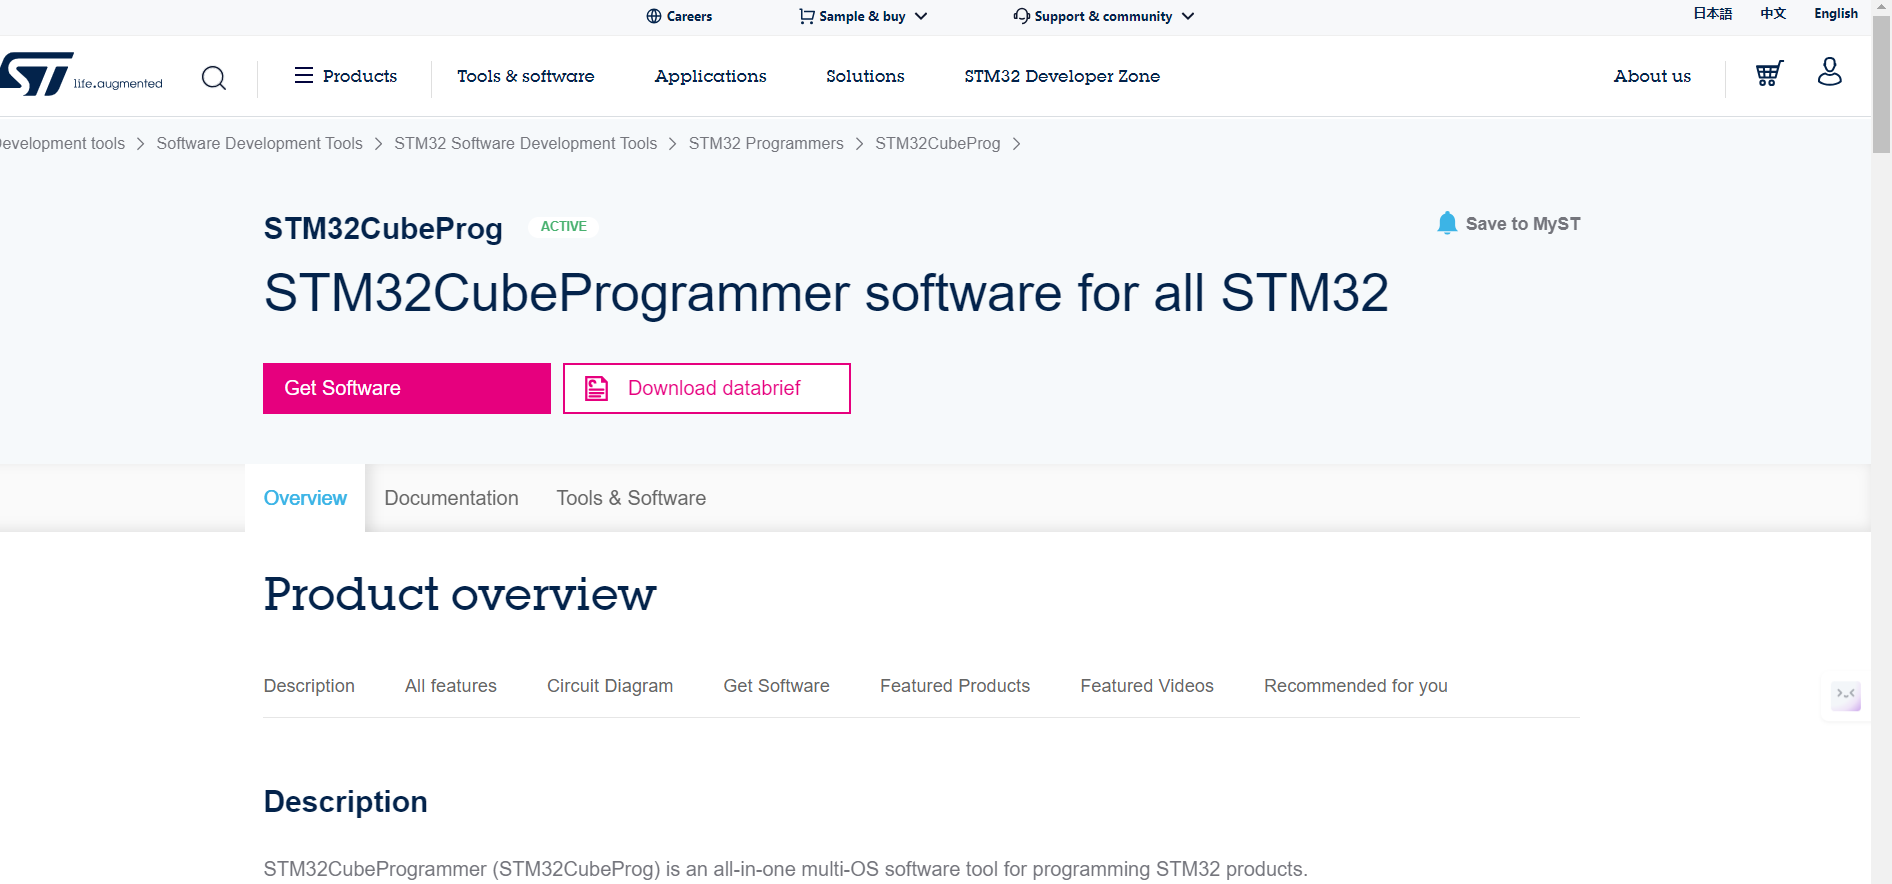The width and height of the screenshot is (1892, 884).
Task: Open the About us menu
Action: coord(1652,76)
